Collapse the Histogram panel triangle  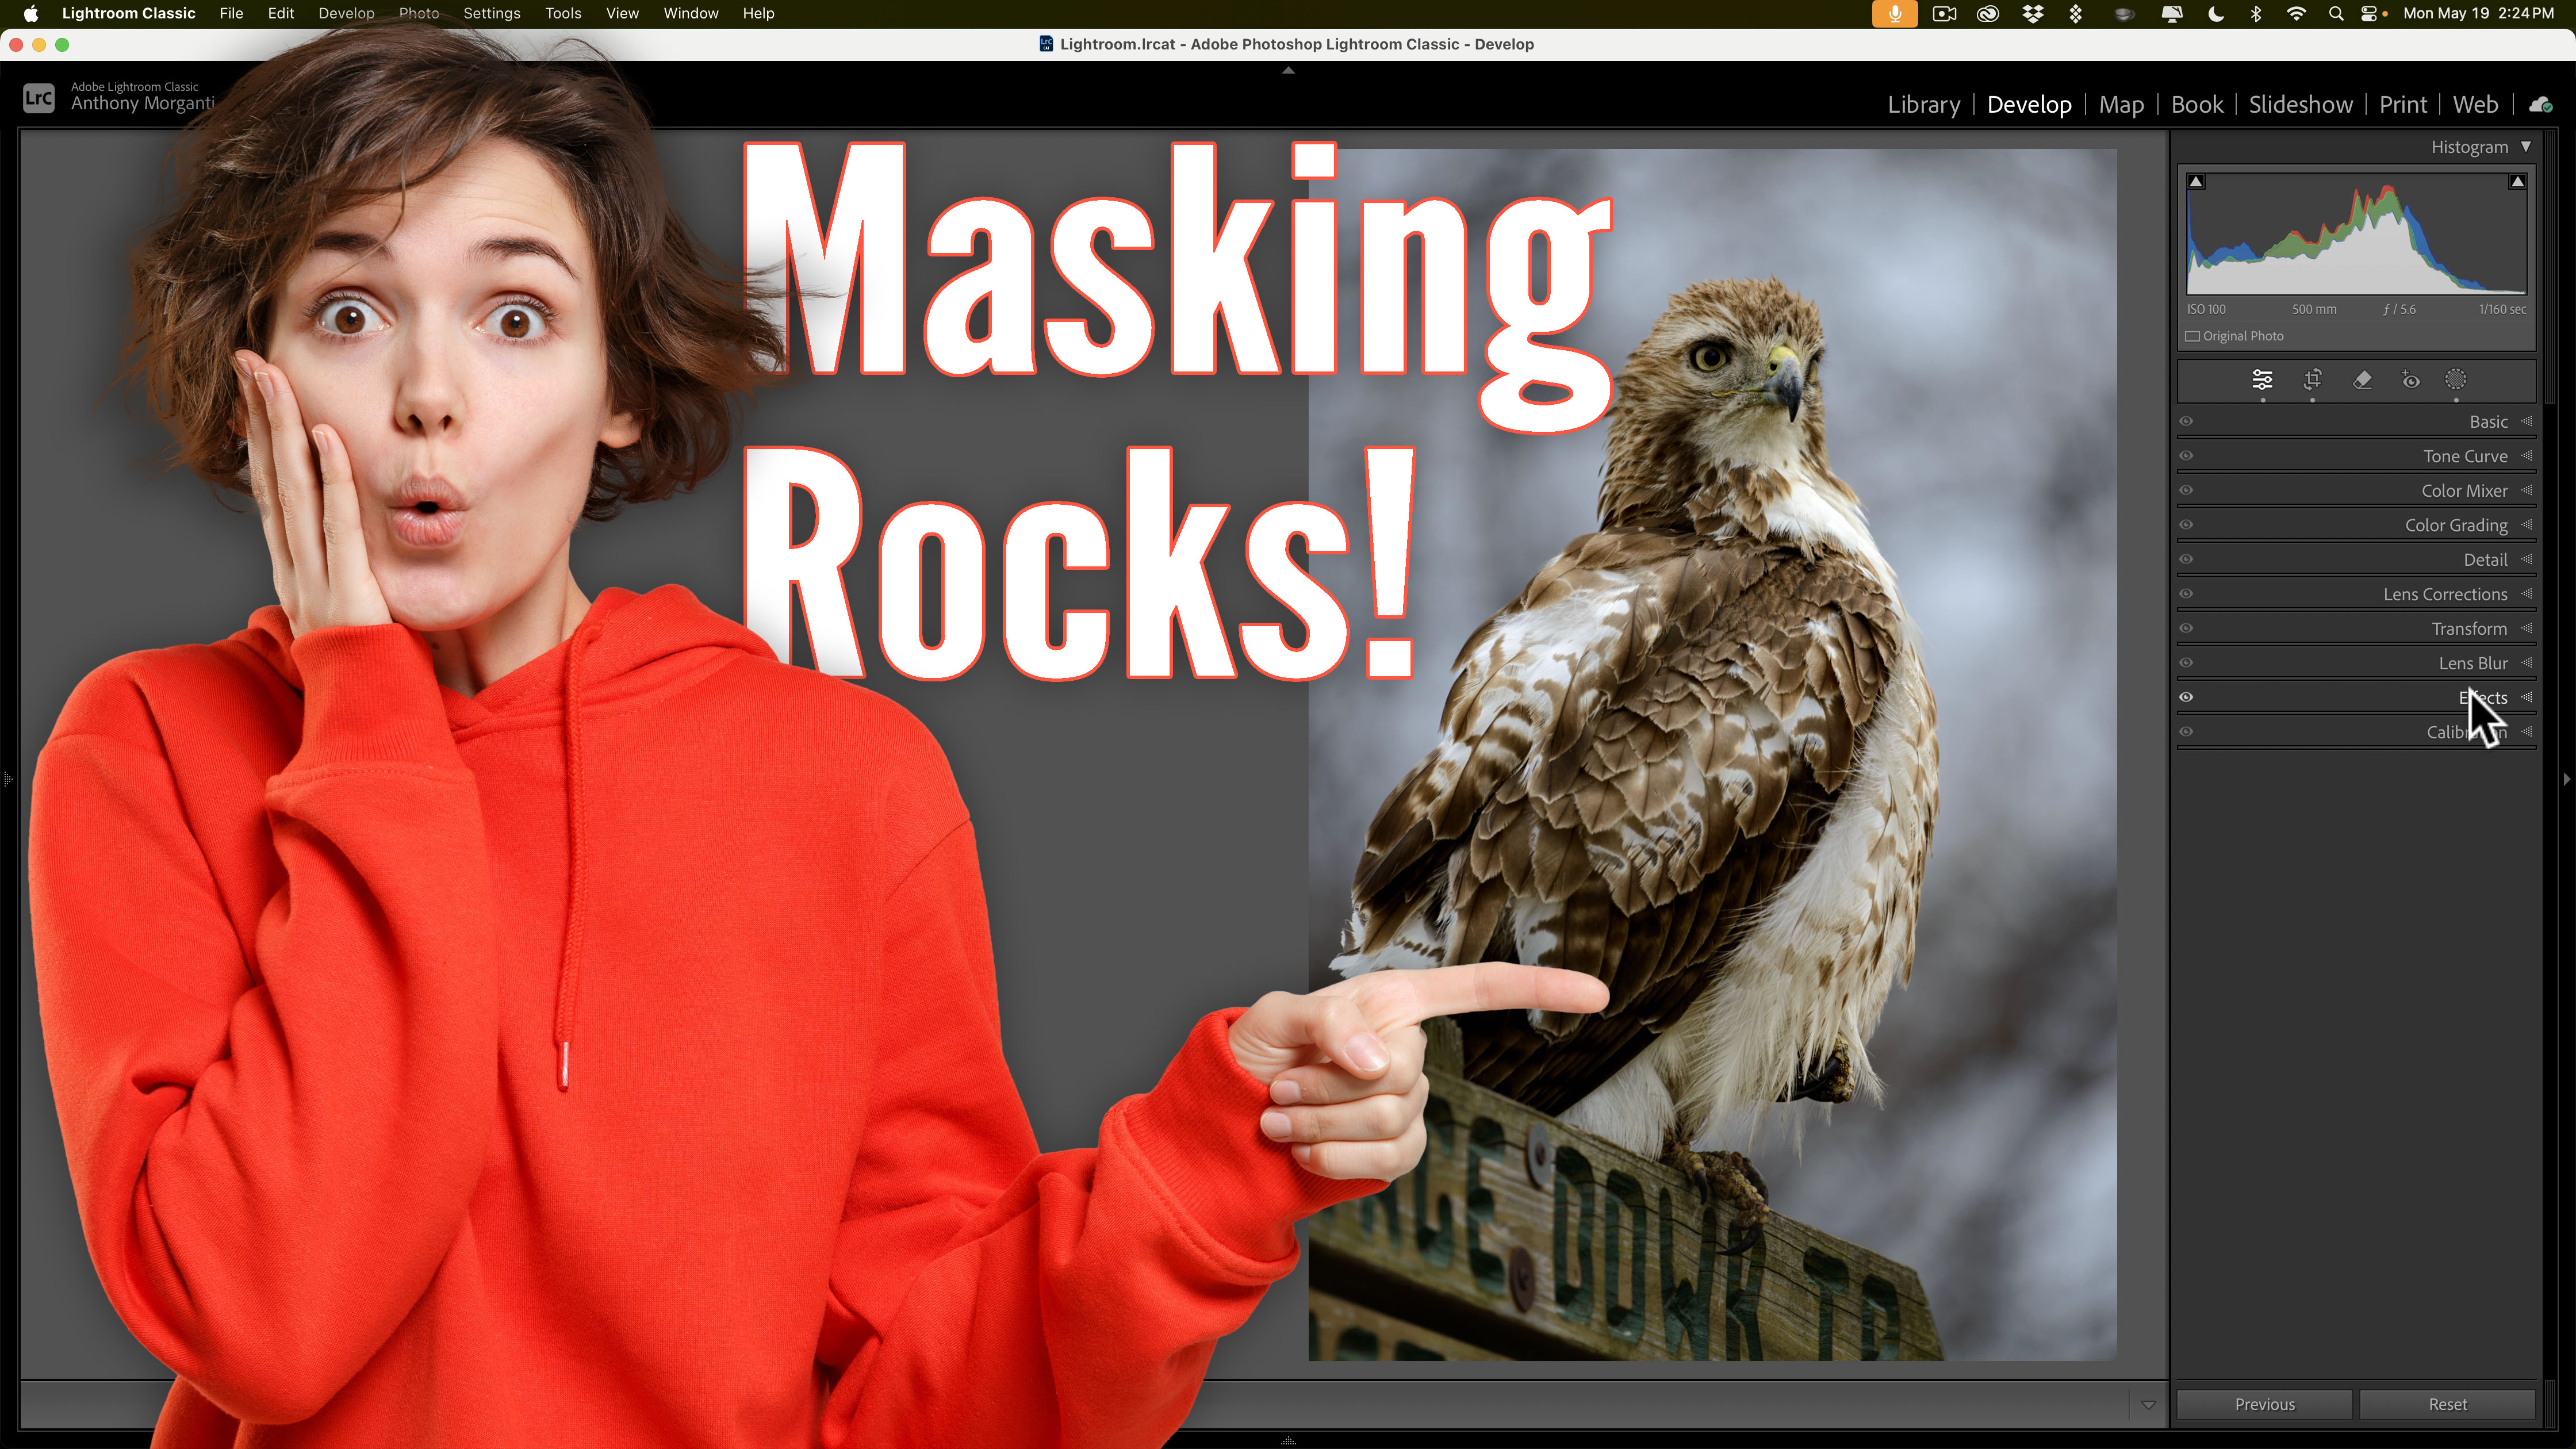coord(2526,147)
